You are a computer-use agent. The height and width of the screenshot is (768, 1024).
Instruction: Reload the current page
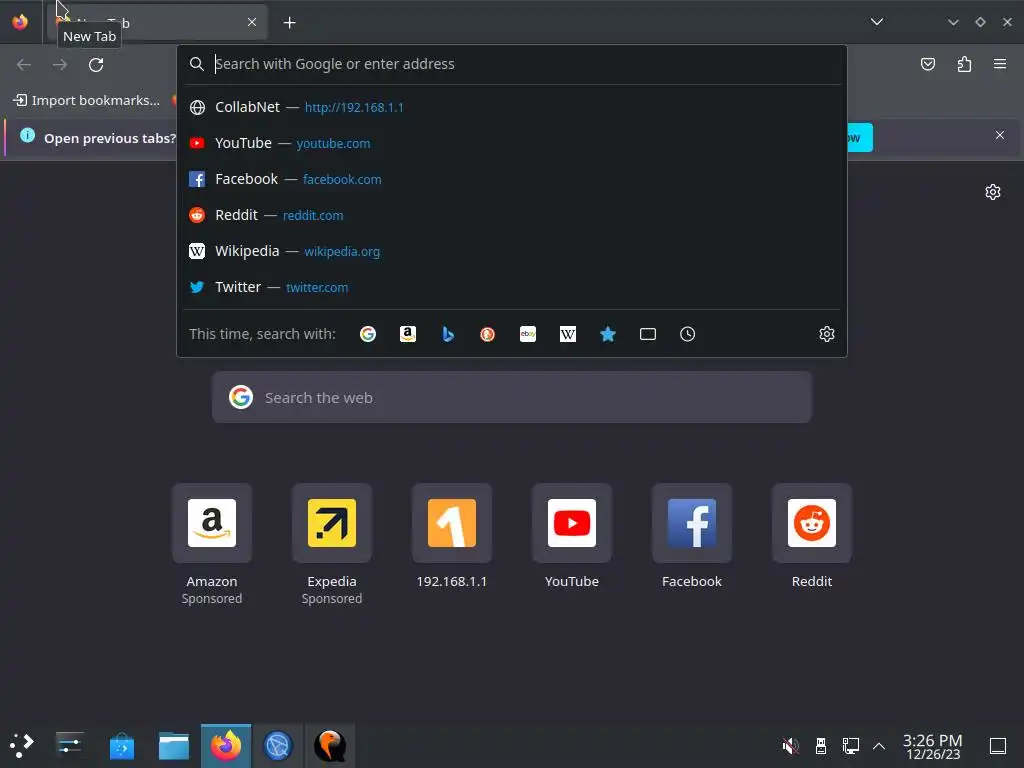tap(96, 65)
